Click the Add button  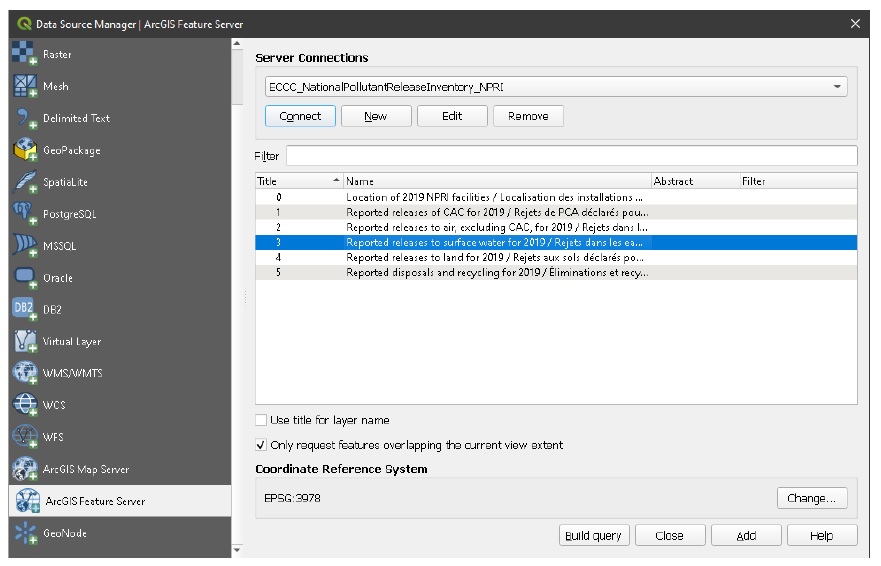(x=746, y=536)
